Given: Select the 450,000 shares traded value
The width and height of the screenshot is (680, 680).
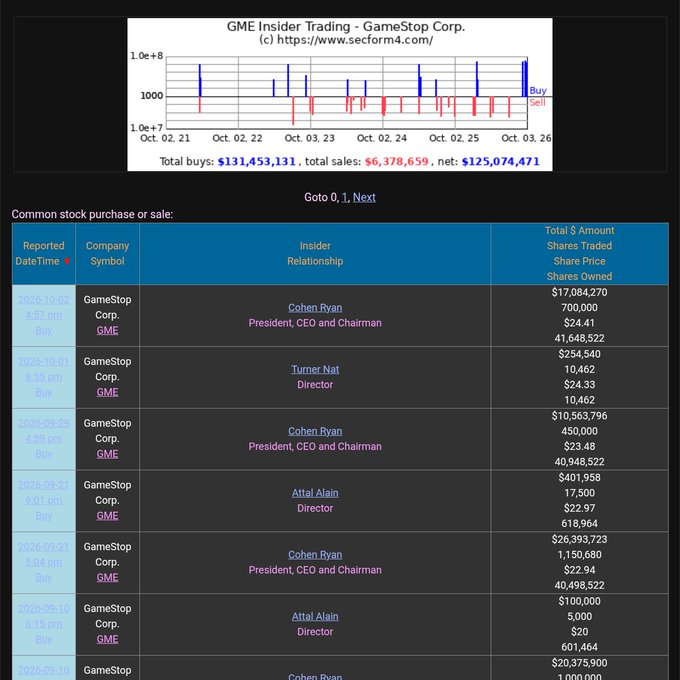Looking at the screenshot, I should [579, 431].
